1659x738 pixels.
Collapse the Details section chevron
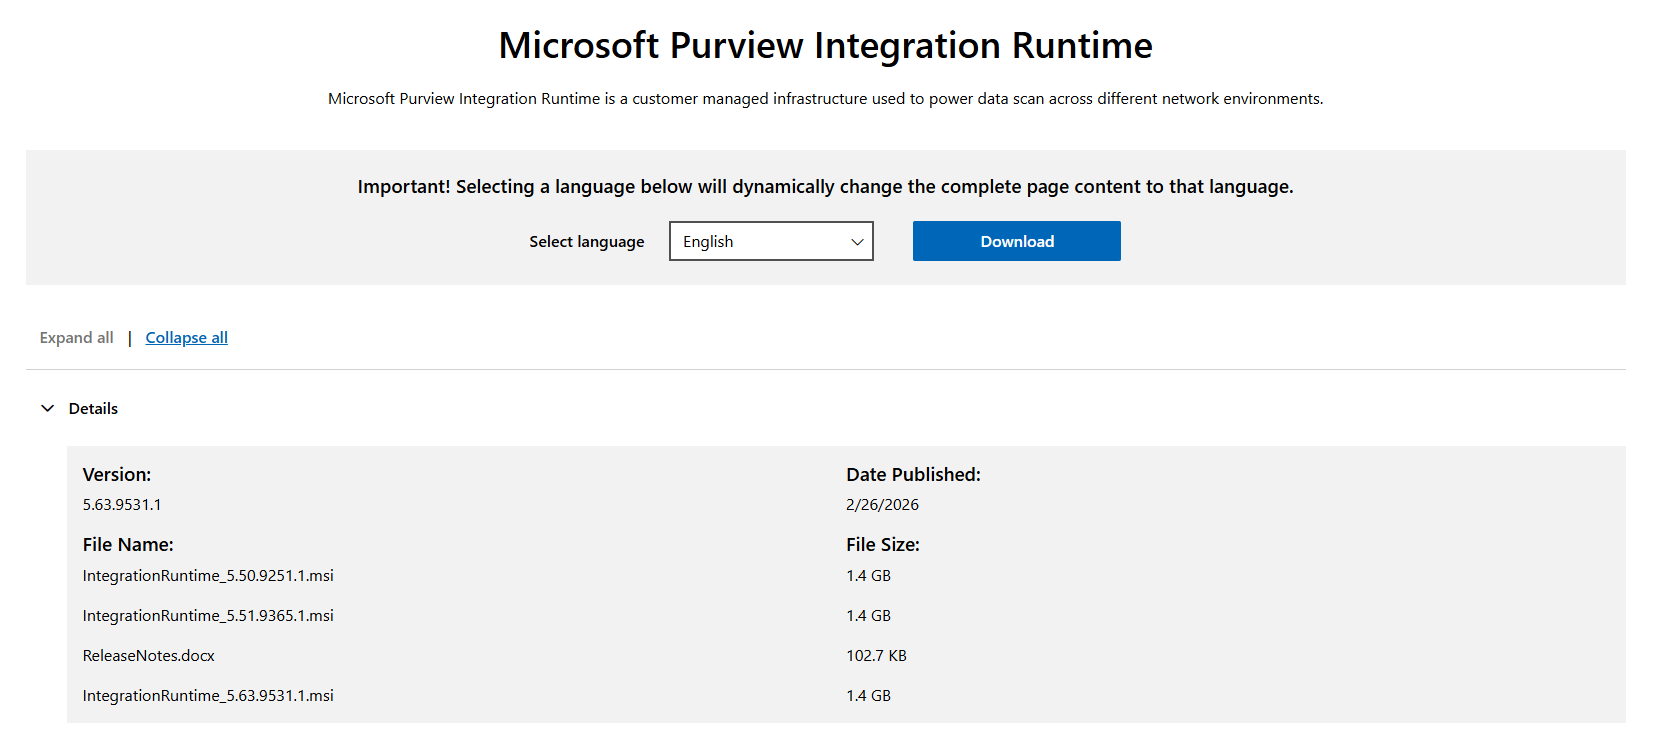click(47, 408)
